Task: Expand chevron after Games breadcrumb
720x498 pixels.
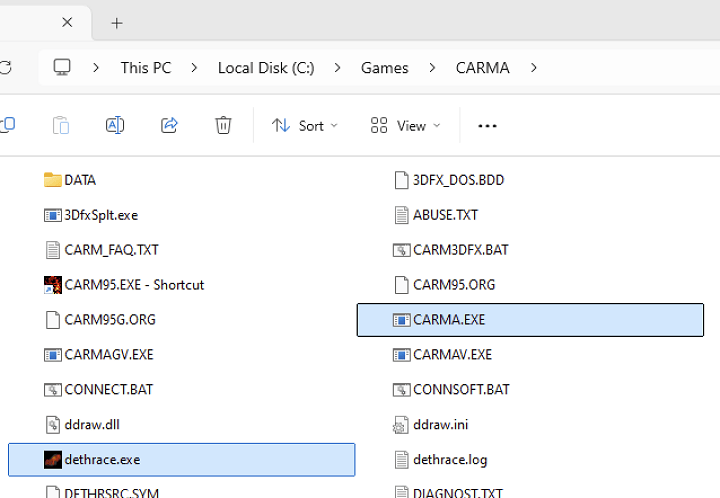Action: click(432, 68)
